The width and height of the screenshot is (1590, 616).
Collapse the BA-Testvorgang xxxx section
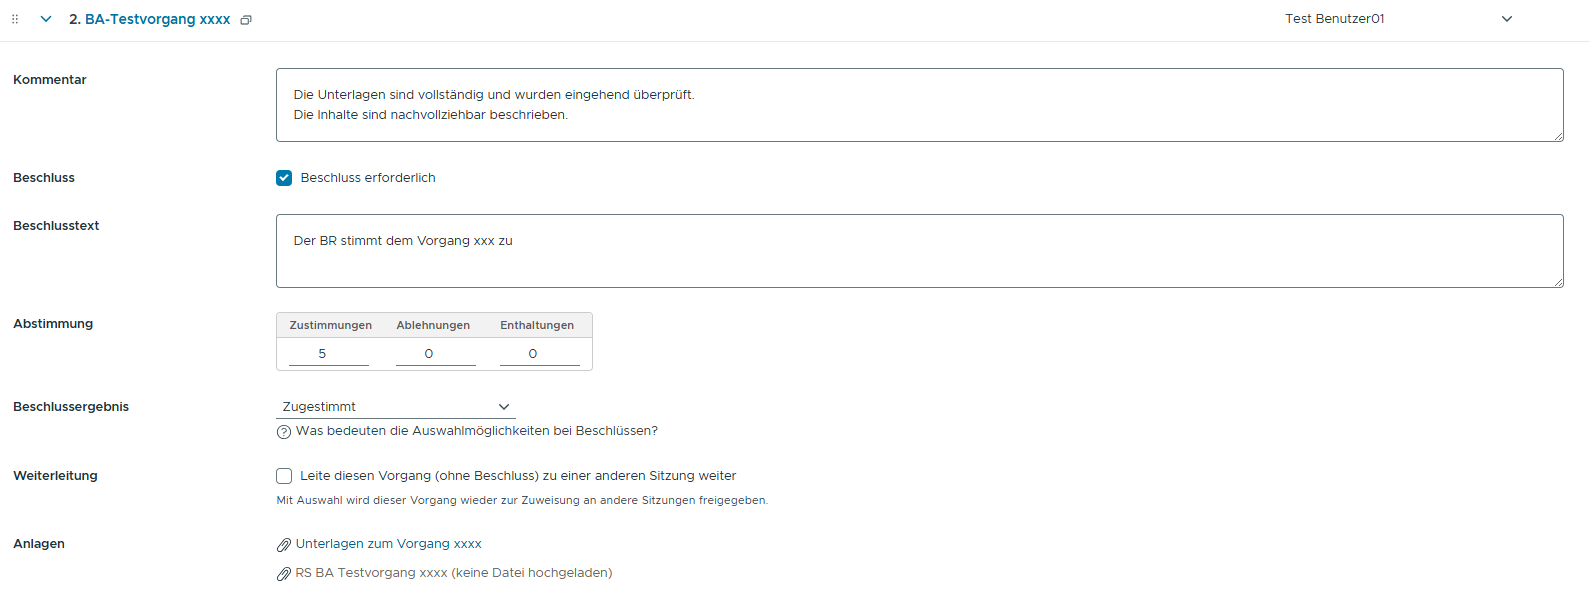(46, 19)
